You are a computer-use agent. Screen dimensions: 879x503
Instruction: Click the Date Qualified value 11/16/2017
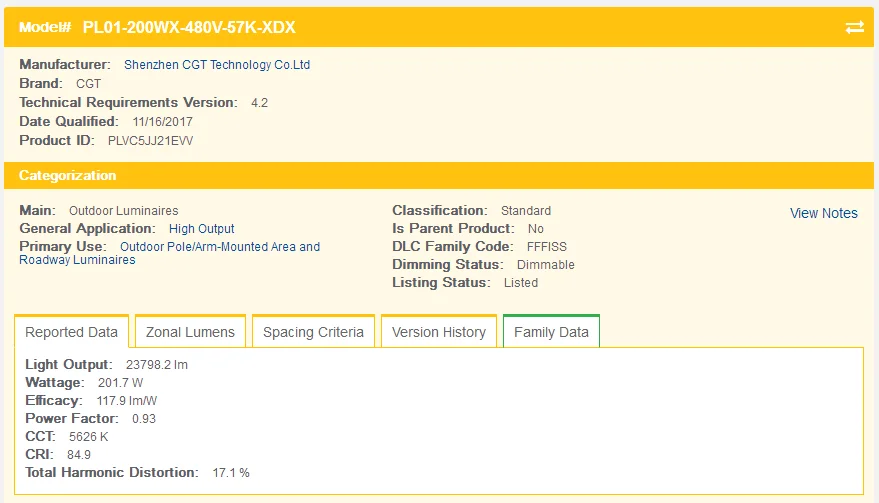click(163, 122)
